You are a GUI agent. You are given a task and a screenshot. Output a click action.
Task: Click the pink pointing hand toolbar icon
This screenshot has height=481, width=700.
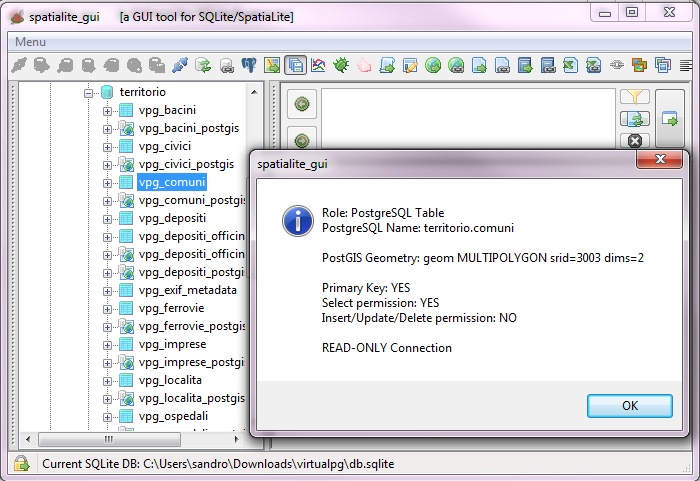coord(364,66)
